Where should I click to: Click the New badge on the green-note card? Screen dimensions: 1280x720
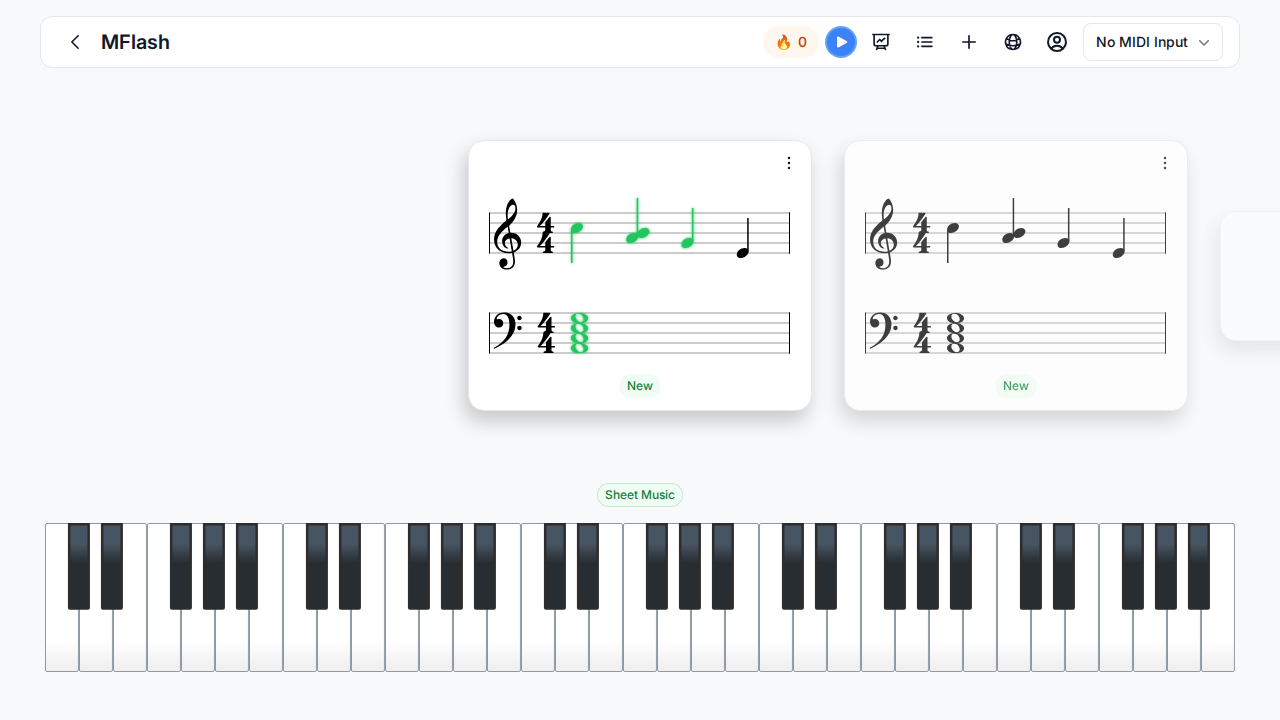point(640,386)
